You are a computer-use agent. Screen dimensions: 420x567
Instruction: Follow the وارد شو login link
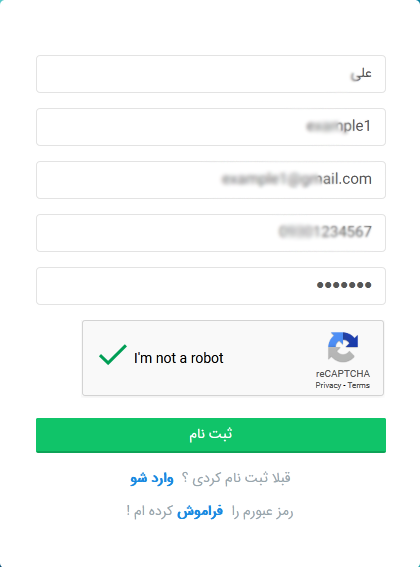click(152, 478)
